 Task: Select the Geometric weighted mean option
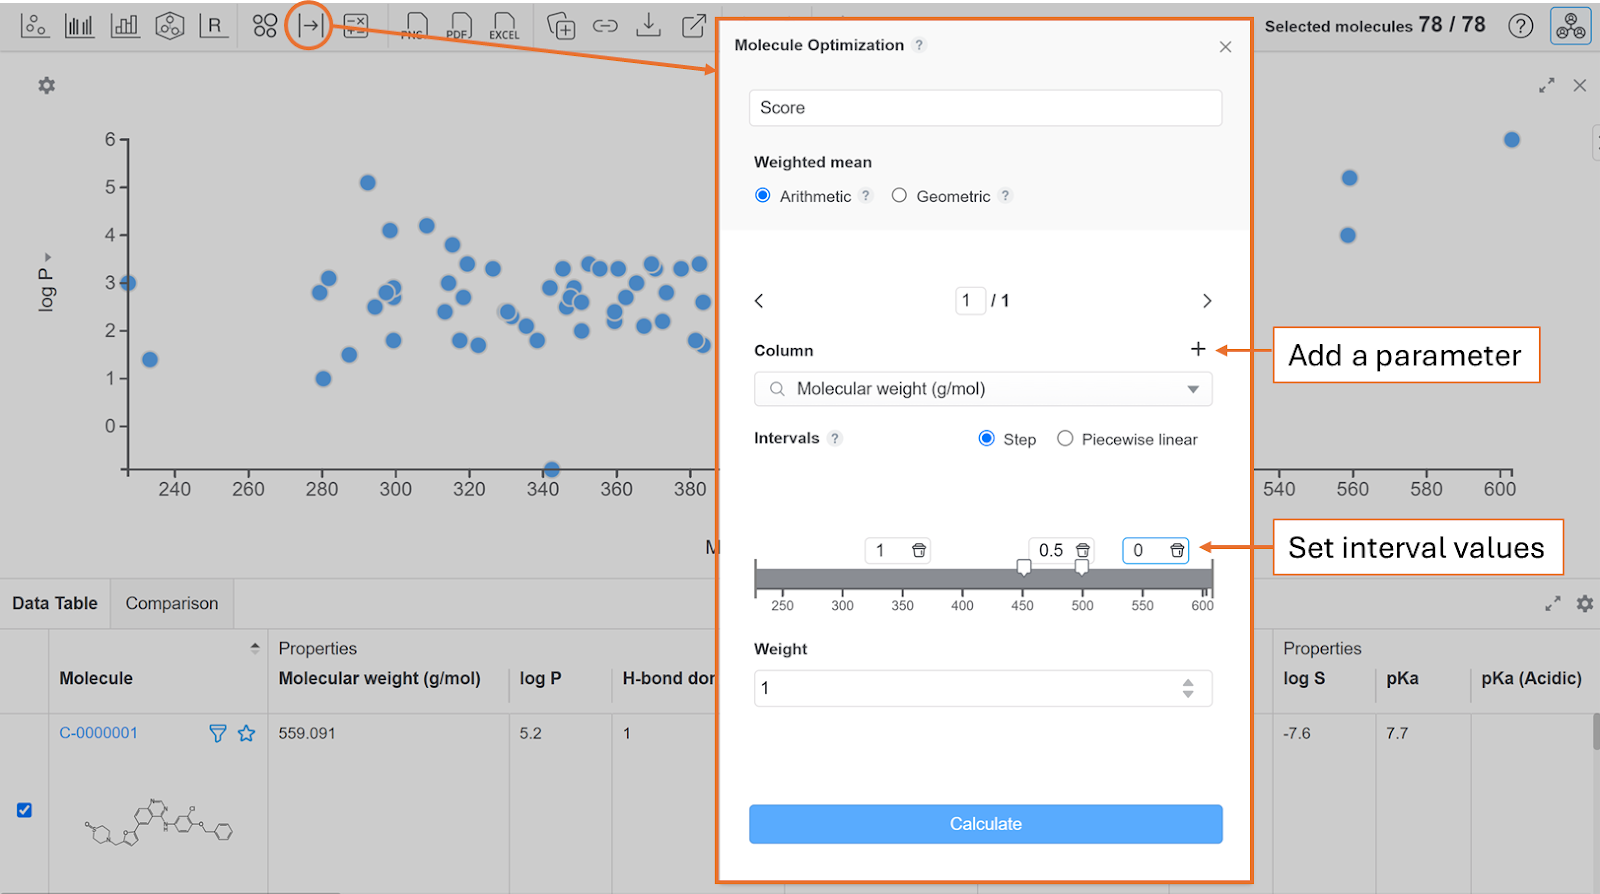coord(900,196)
